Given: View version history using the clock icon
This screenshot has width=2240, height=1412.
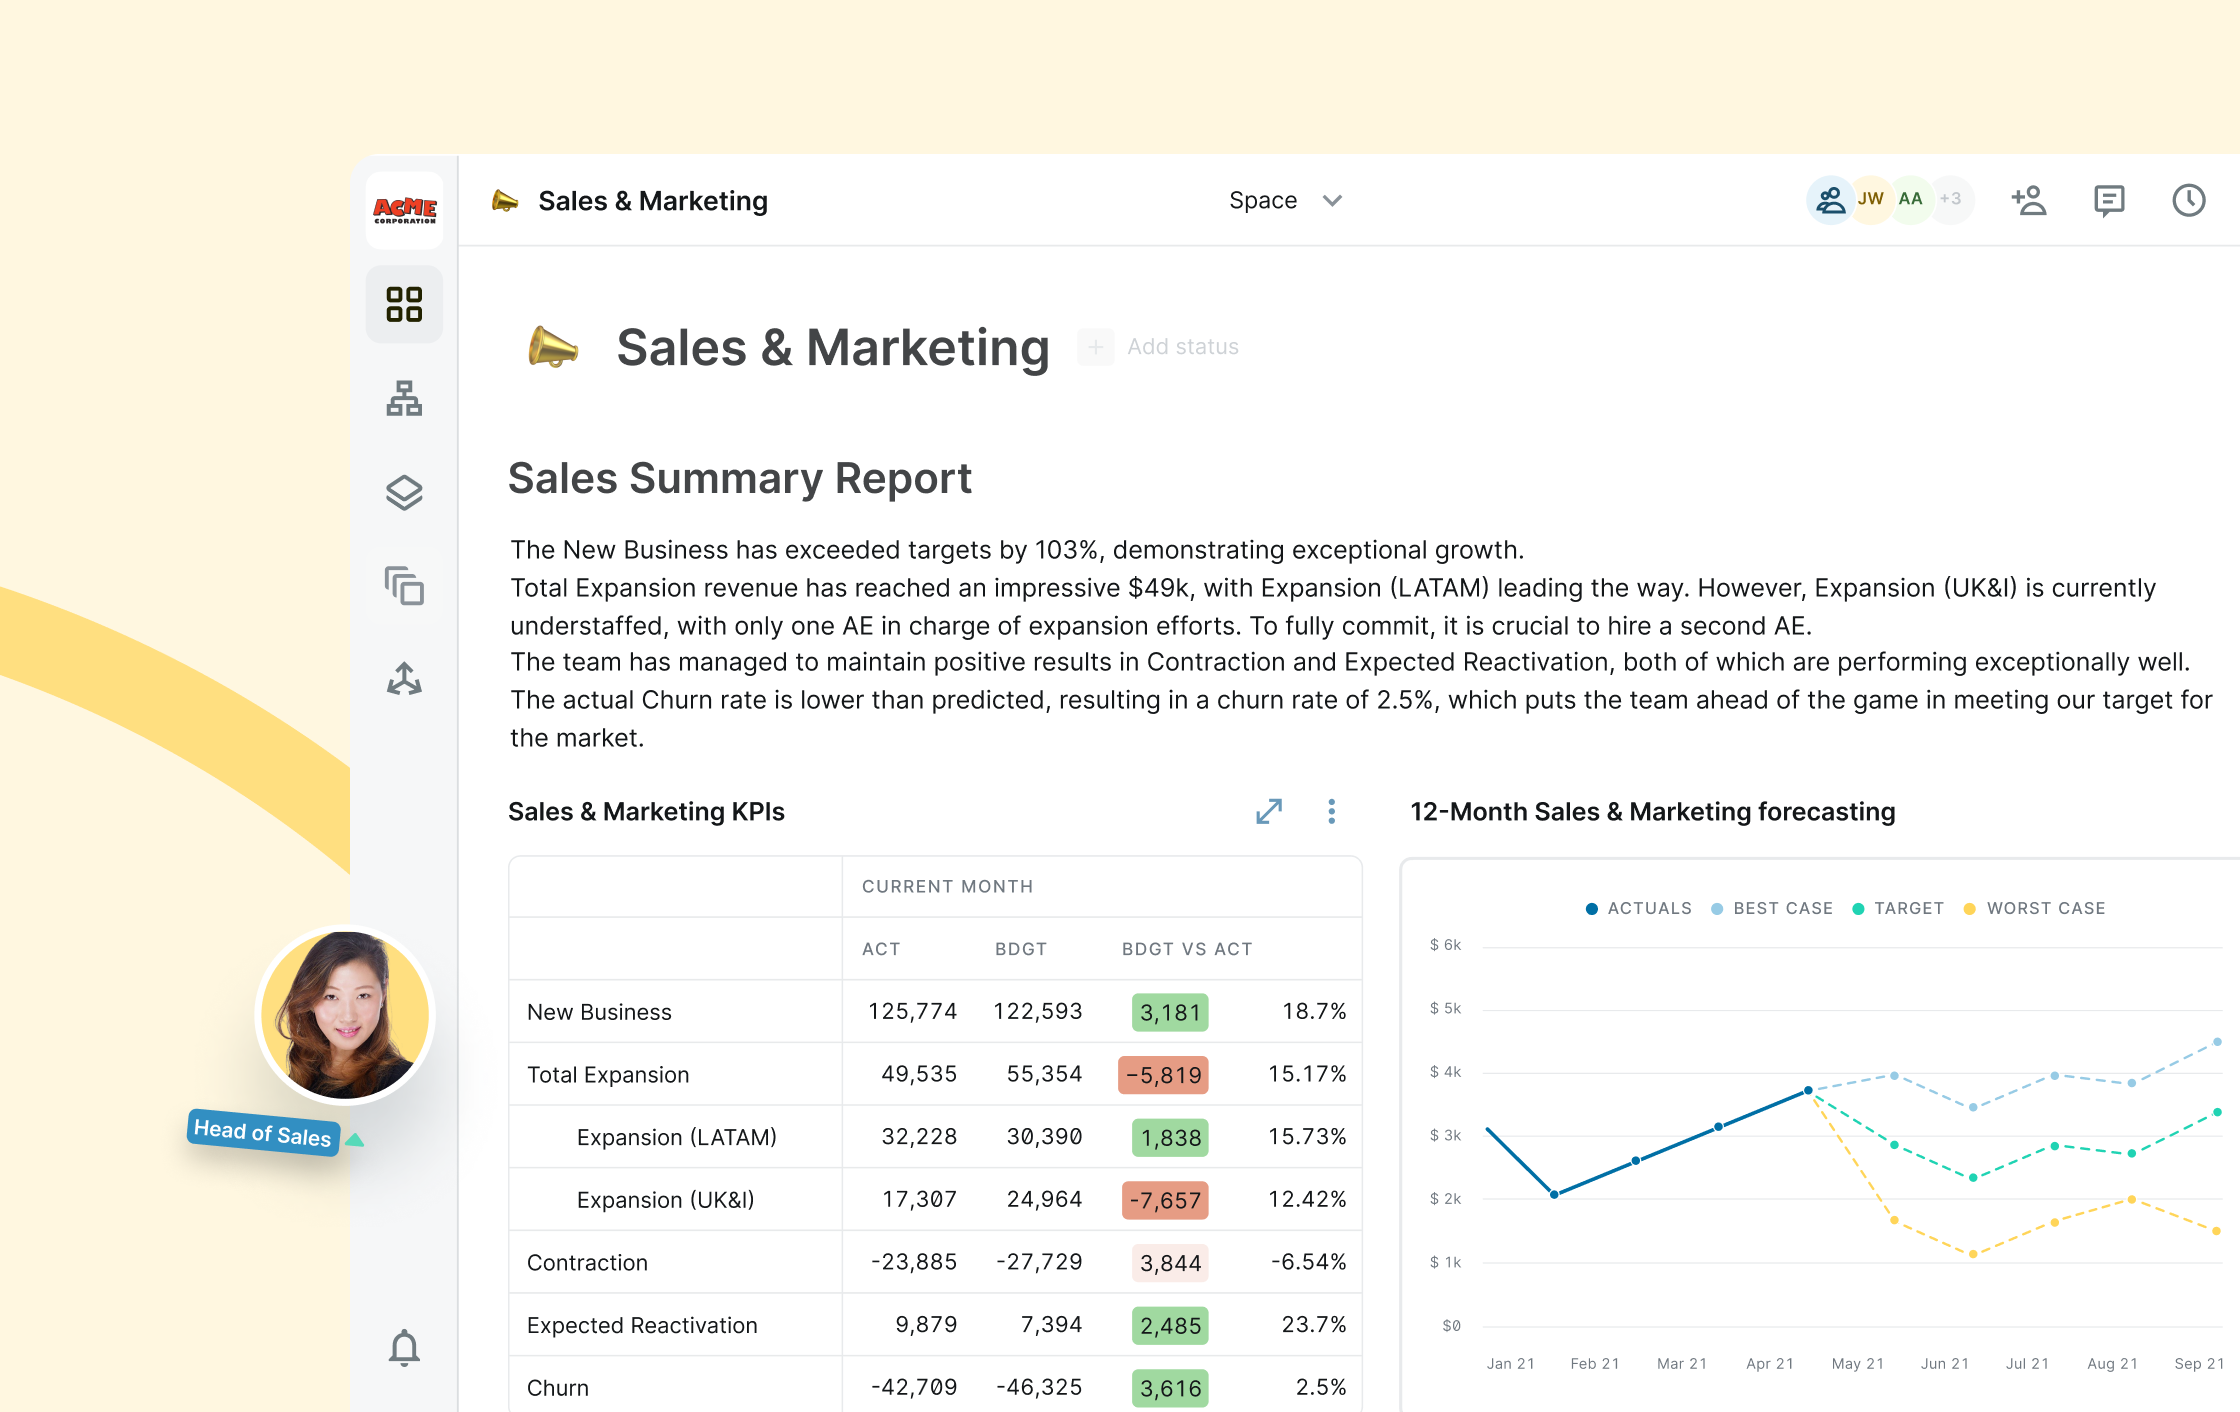Looking at the screenshot, I should pos(2188,200).
